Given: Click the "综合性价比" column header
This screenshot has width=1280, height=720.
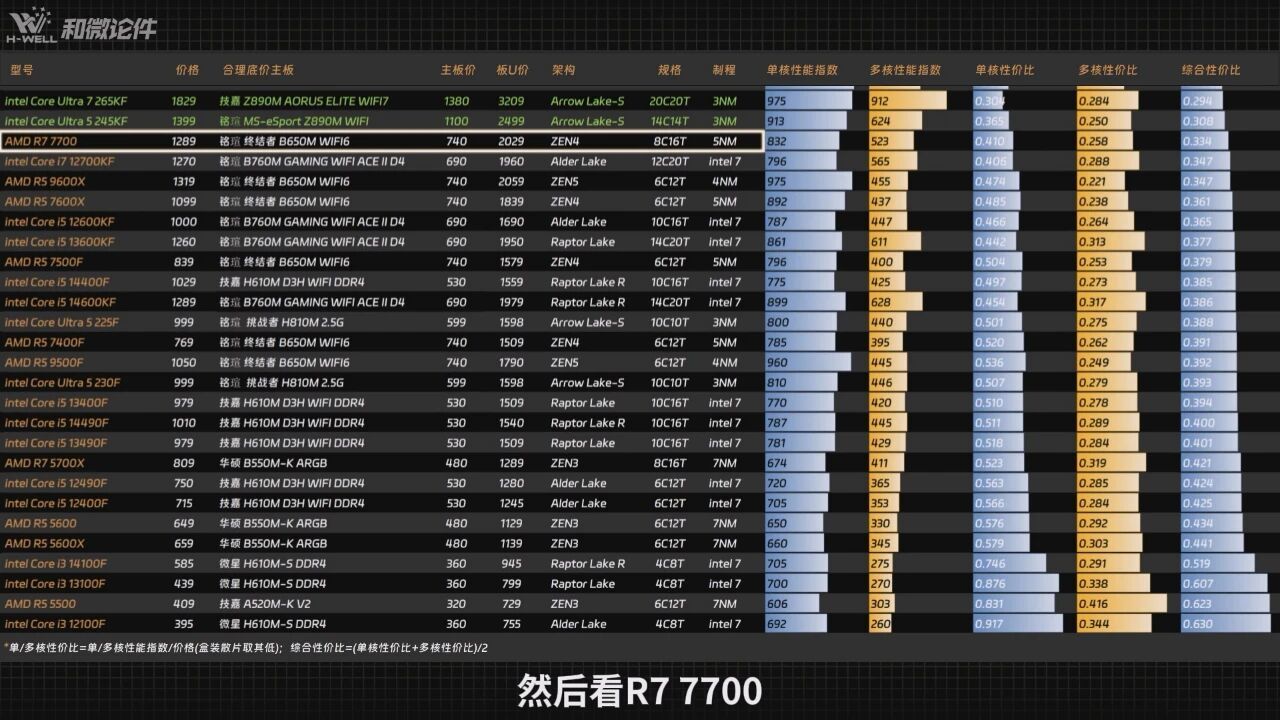Looking at the screenshot, I should (x=1211, y=70).
